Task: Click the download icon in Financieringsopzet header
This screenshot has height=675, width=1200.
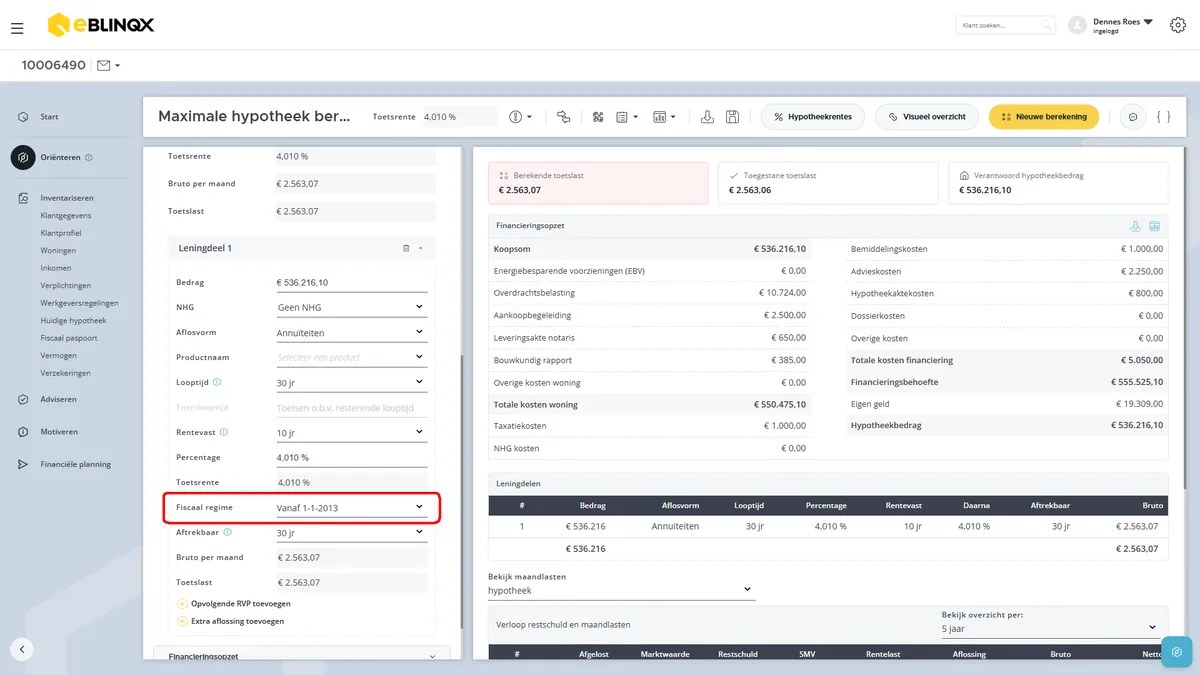Action: [1135, 226]
